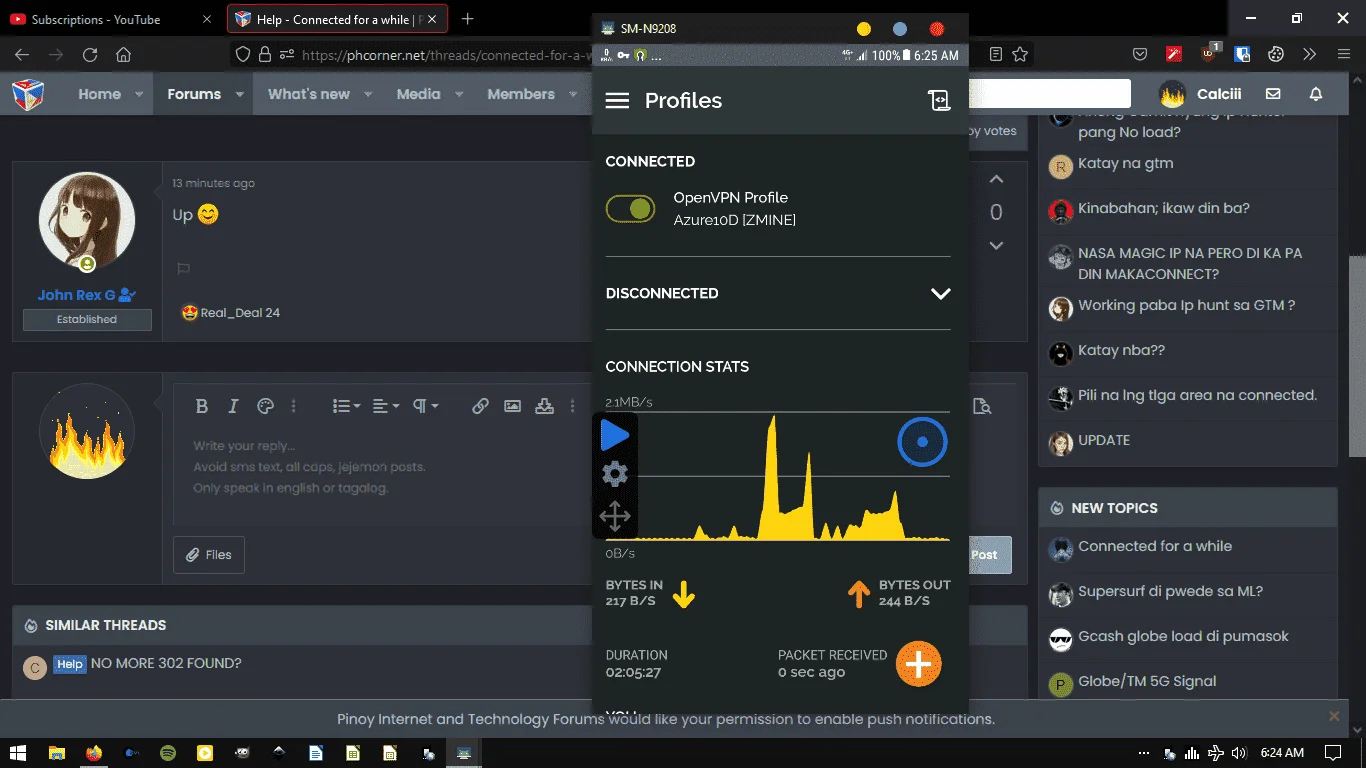This screenshot has height=768, width=1366.
Task: Toggle off the Azure10D OpenVPN profile switch
Action: tap(630, 208)
